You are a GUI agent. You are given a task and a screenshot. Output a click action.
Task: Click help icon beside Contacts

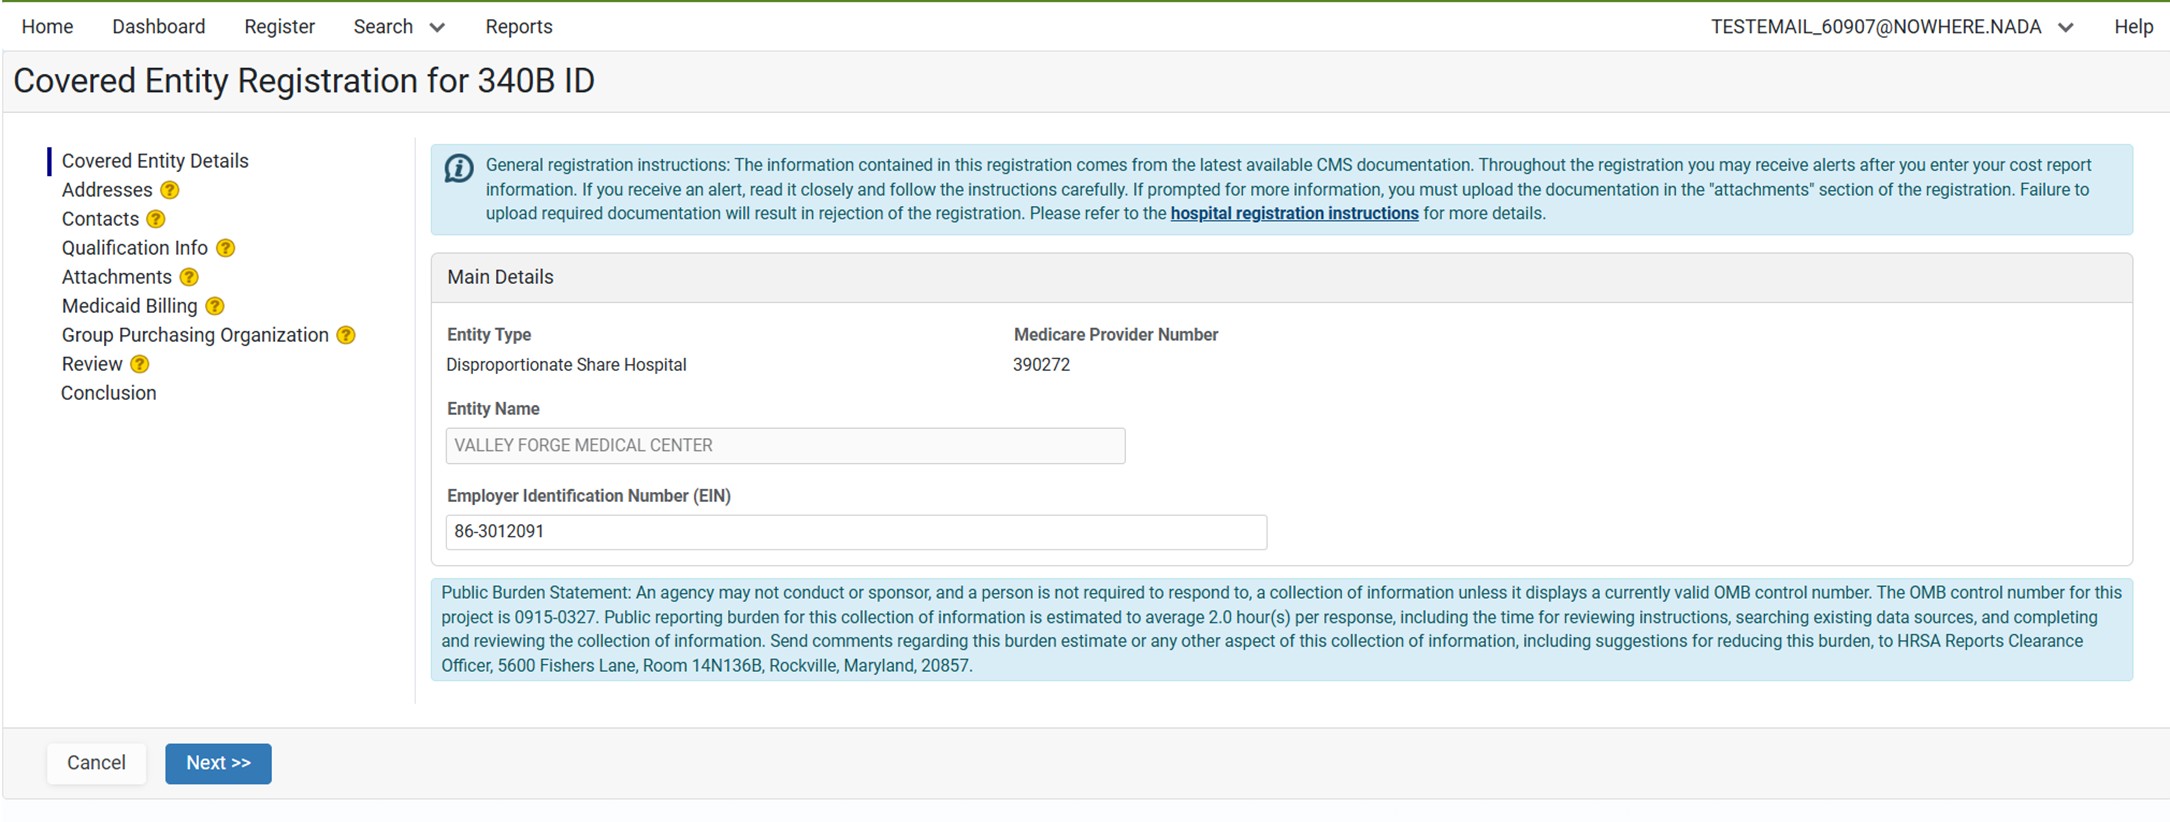coord(155,219)
